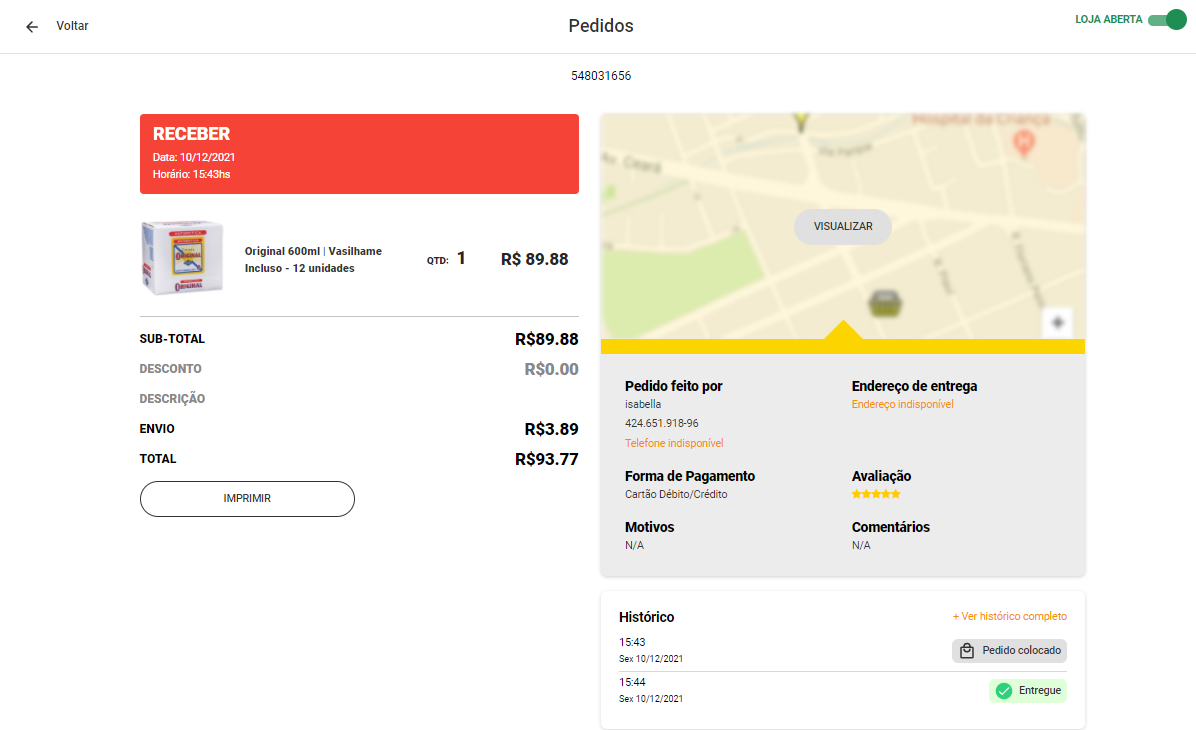Click the hospital pin on the map

1023,144
